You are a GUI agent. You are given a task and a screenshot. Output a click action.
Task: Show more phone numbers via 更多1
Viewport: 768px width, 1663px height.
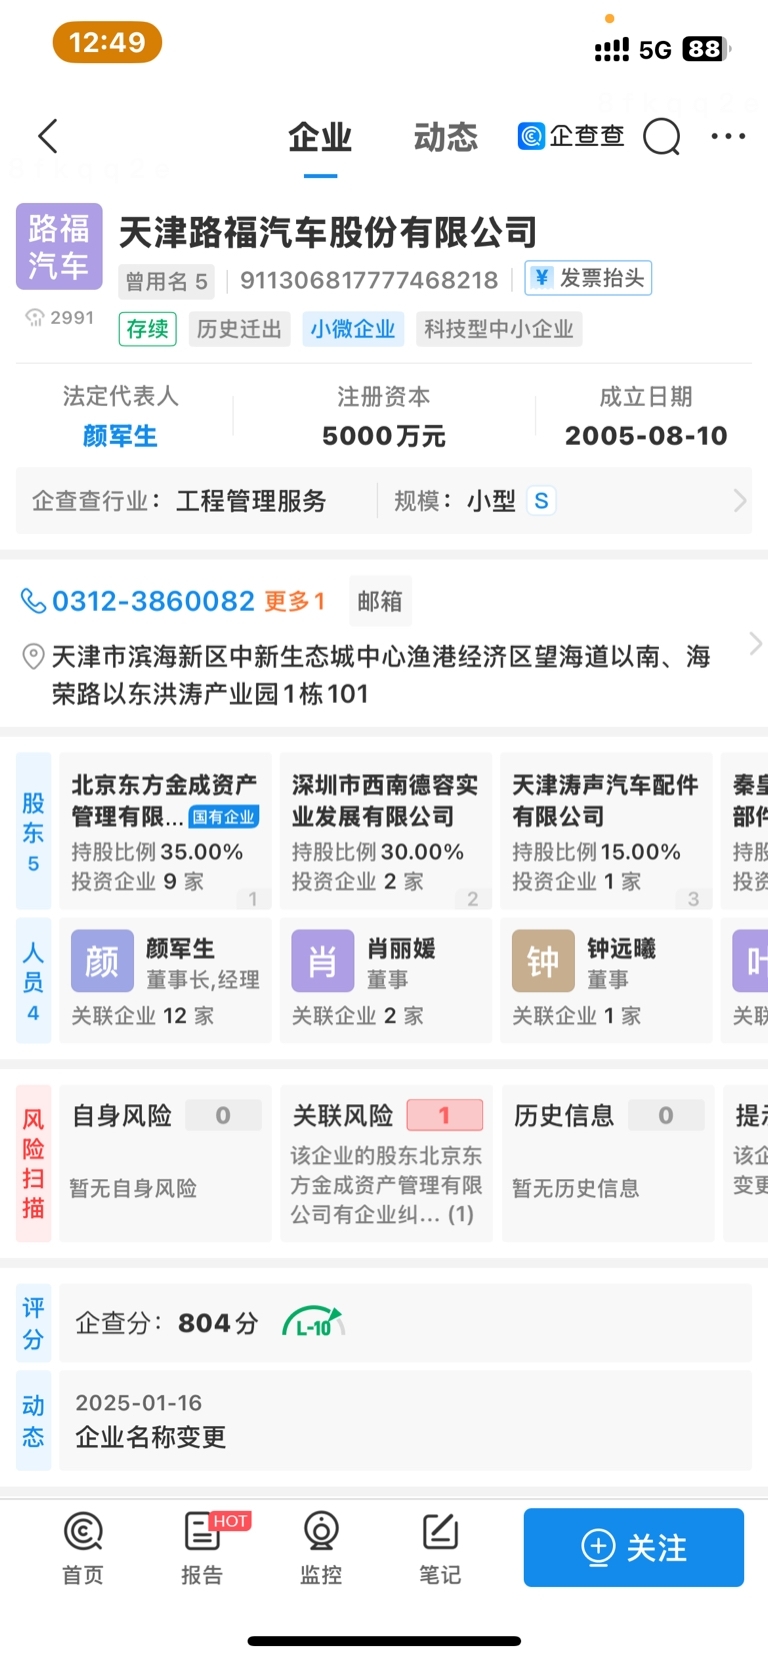pos(295,601)
